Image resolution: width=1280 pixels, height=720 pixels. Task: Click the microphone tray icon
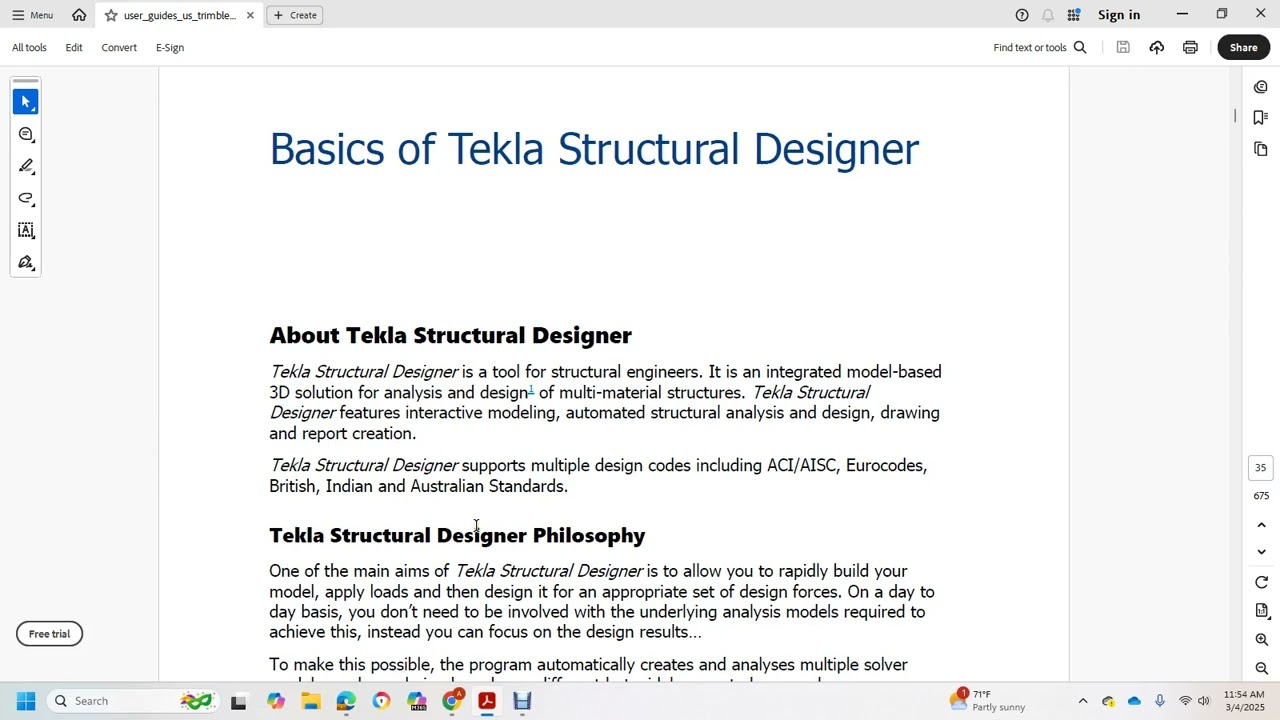[1160, 701]
